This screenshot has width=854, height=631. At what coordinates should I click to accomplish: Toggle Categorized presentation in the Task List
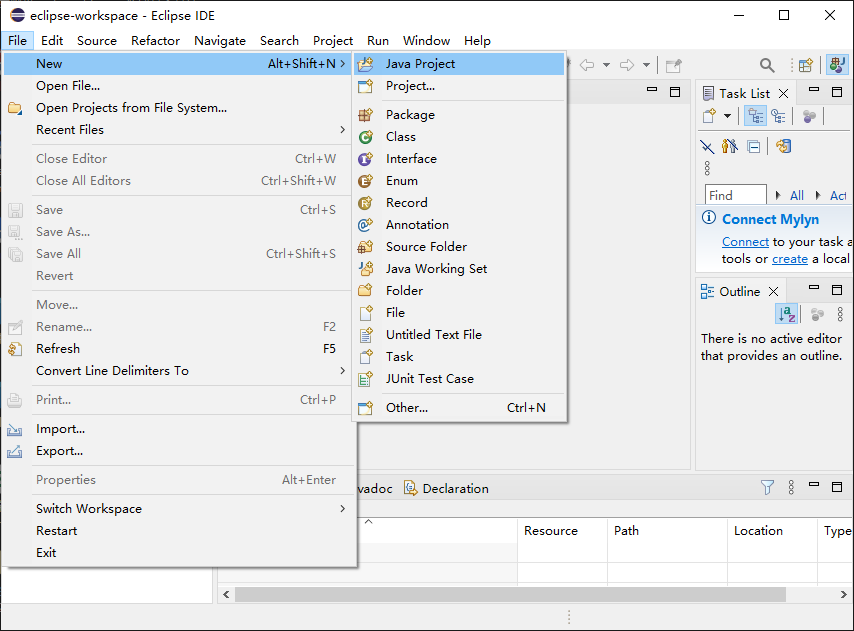click(755, 116)
